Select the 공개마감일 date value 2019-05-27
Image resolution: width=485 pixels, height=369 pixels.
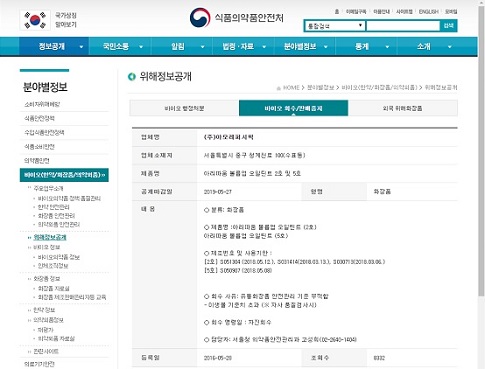pos(218,192)
